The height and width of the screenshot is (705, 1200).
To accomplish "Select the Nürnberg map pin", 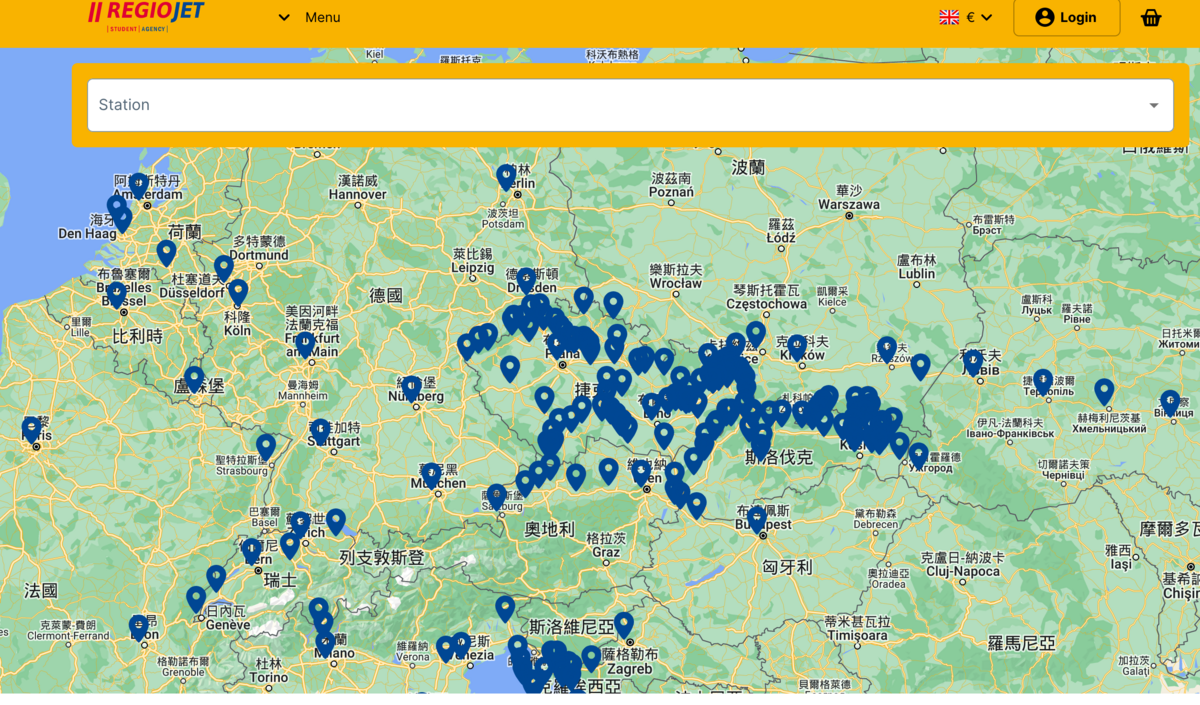I will 411,389.
